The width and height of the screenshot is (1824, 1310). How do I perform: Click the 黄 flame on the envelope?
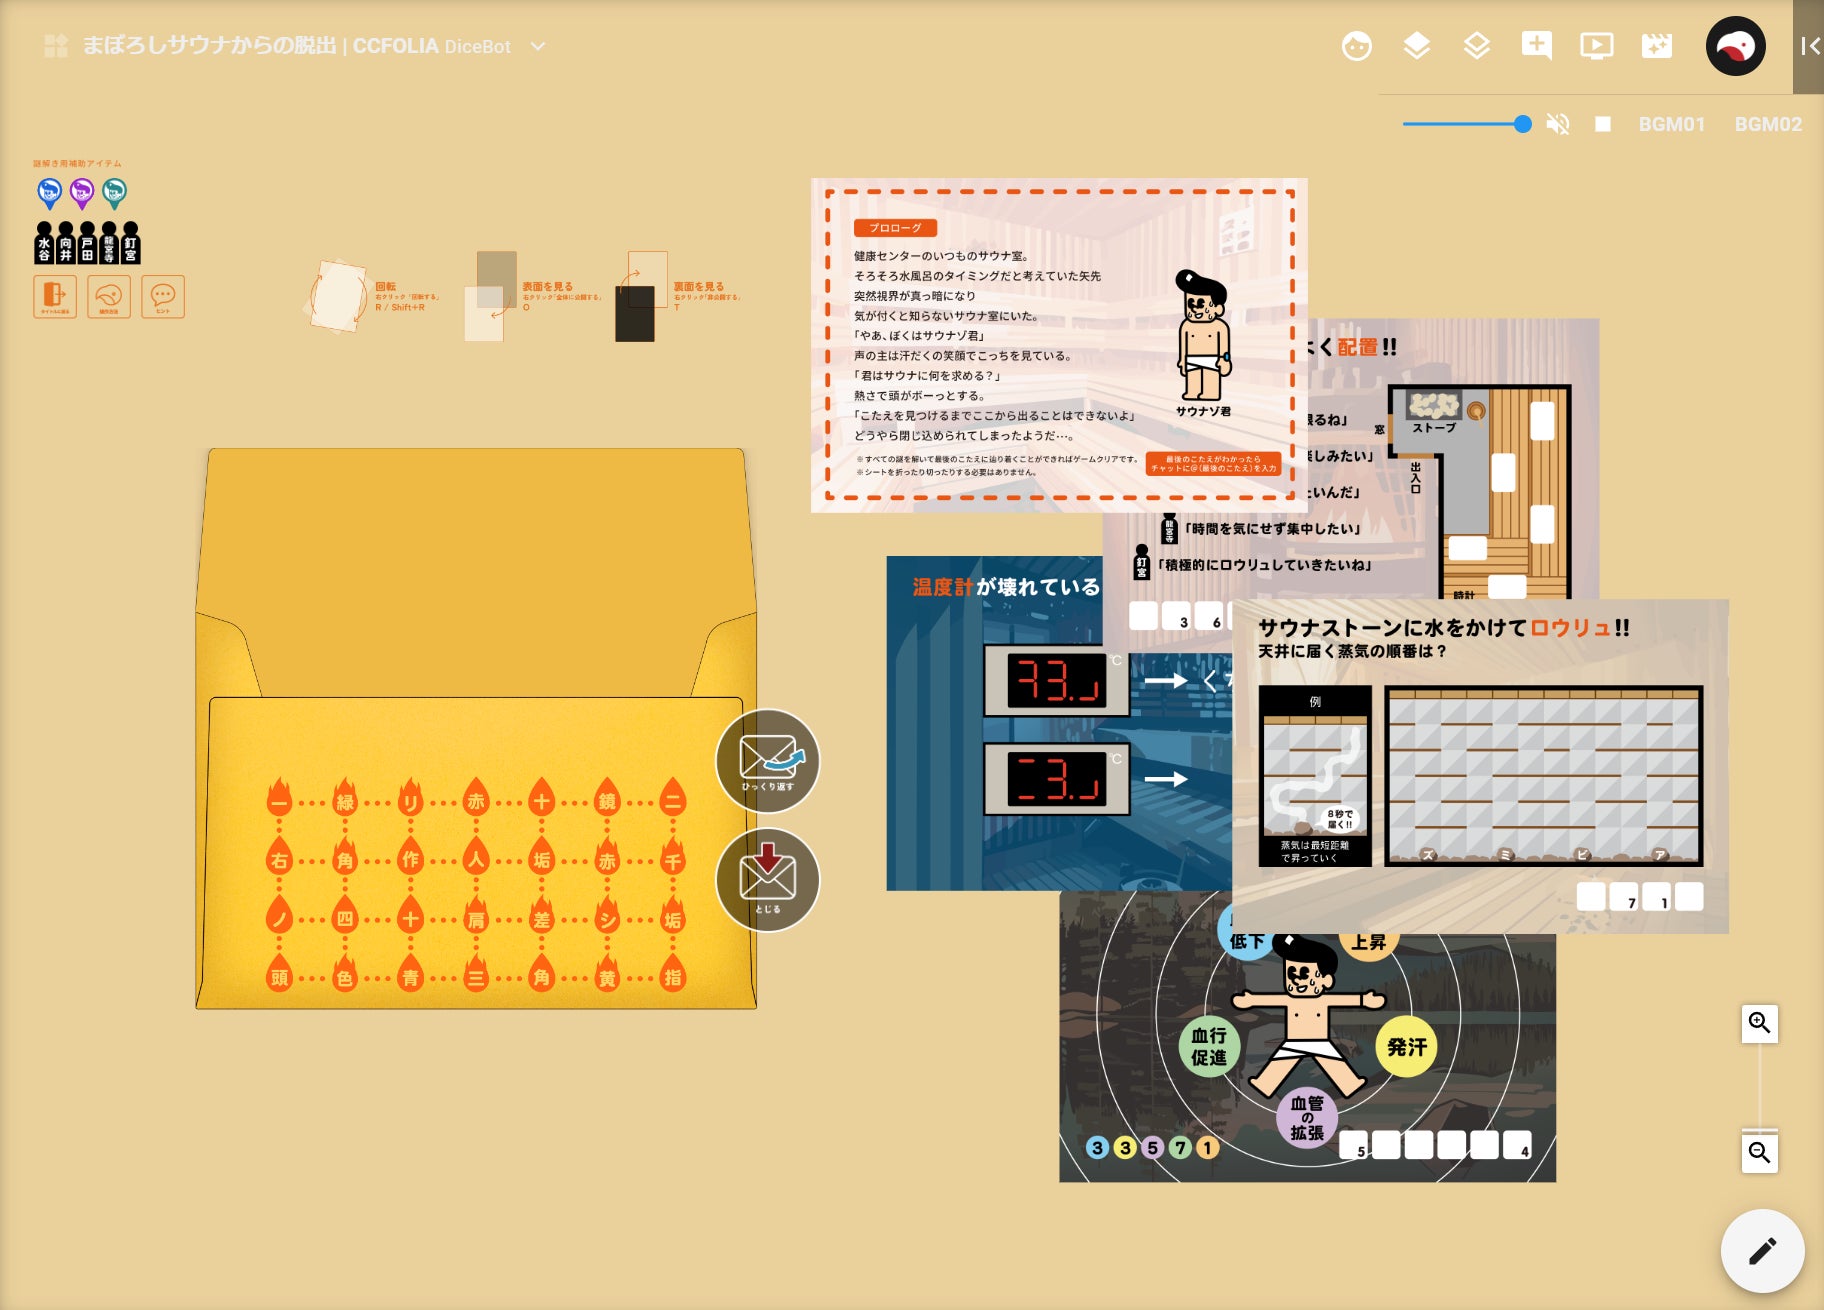pos(607,972)
